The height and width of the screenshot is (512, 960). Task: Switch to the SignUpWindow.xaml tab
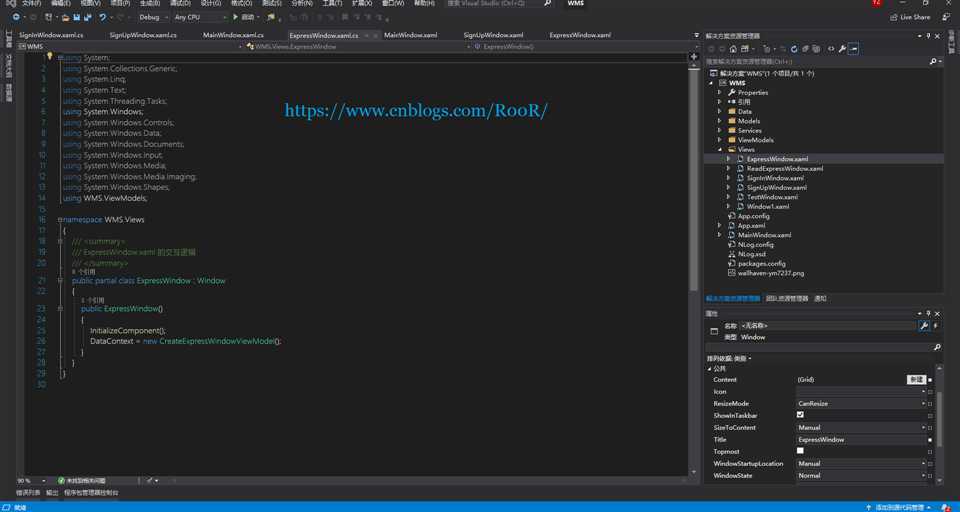493,35
